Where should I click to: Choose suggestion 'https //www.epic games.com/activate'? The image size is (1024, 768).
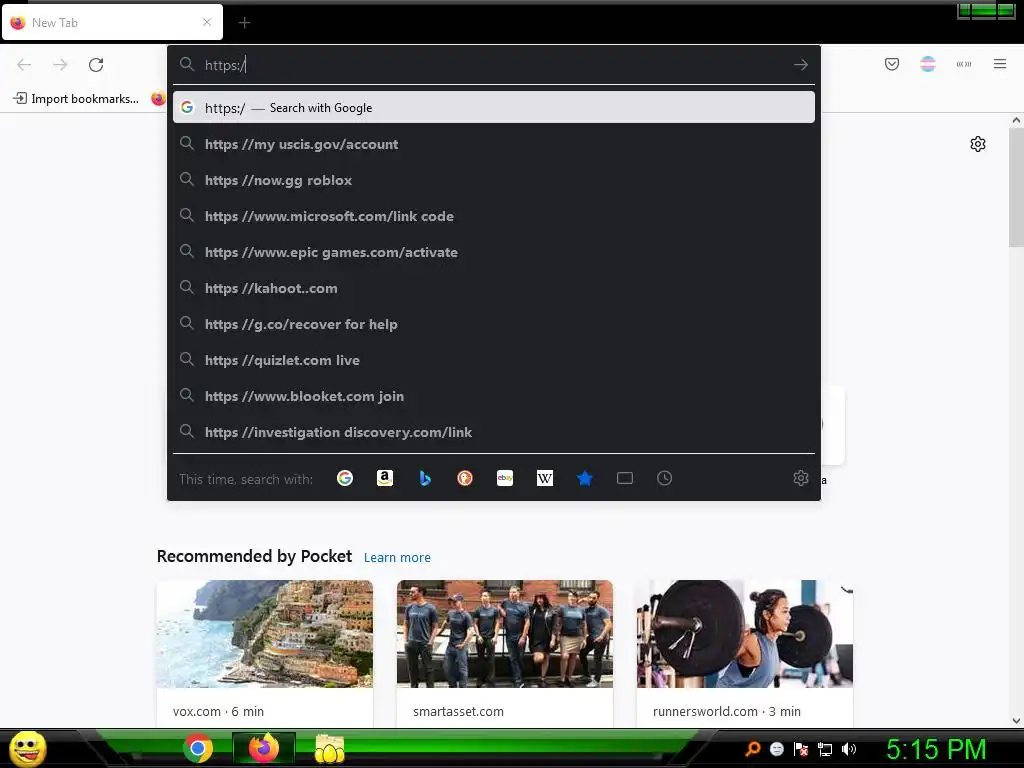(x=494, y=252)
